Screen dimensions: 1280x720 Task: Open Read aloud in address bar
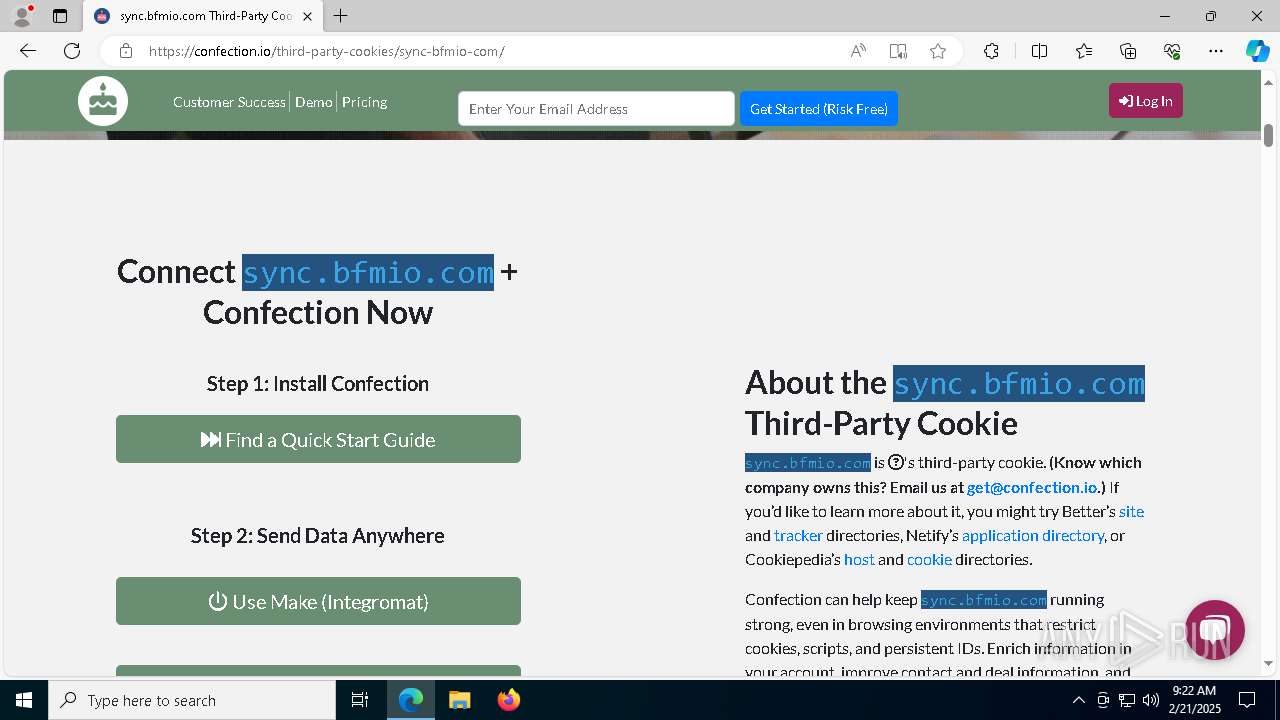858,51
